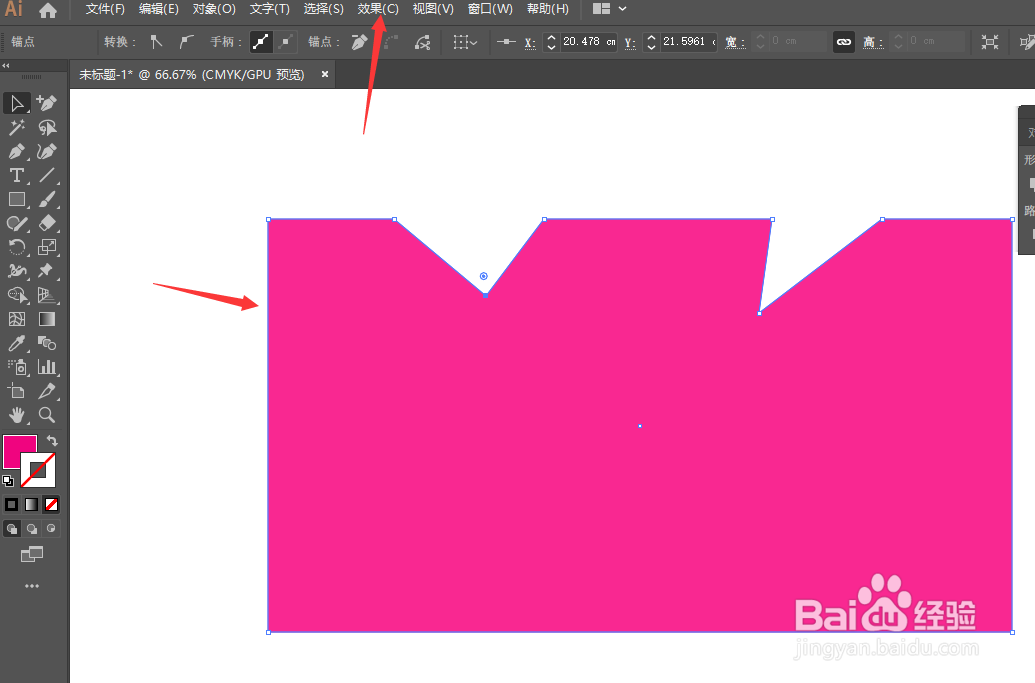Select the Puppet Warp pin tool
Viewport: 1035px width, 683px height.
click(46, 271)
